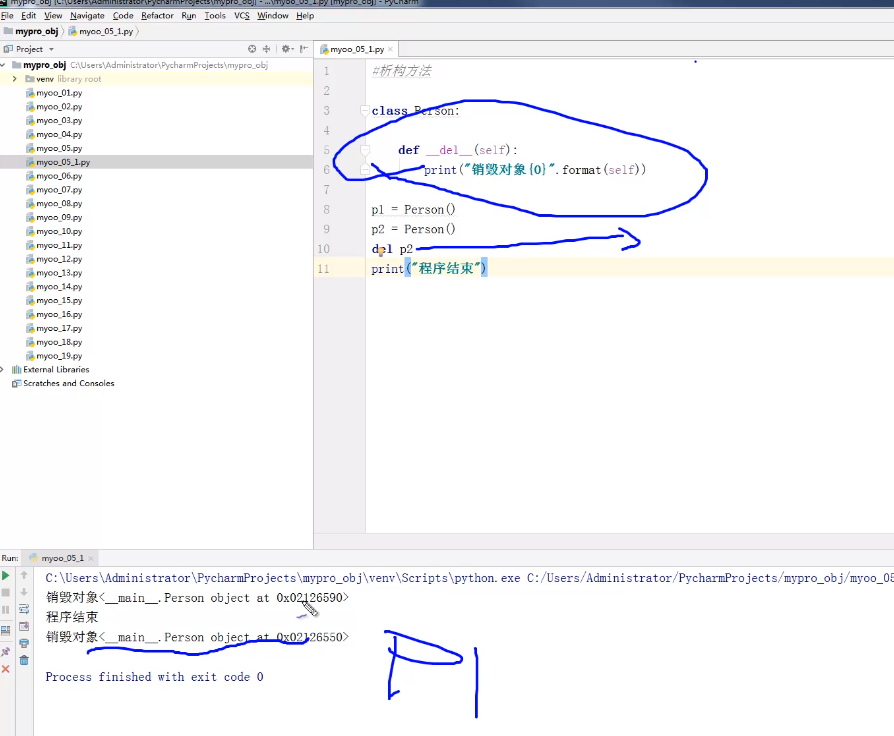Screen dimensions: 894x736
Task: Click the 'p1 = Person()' code line
Action: pos(413,210)
